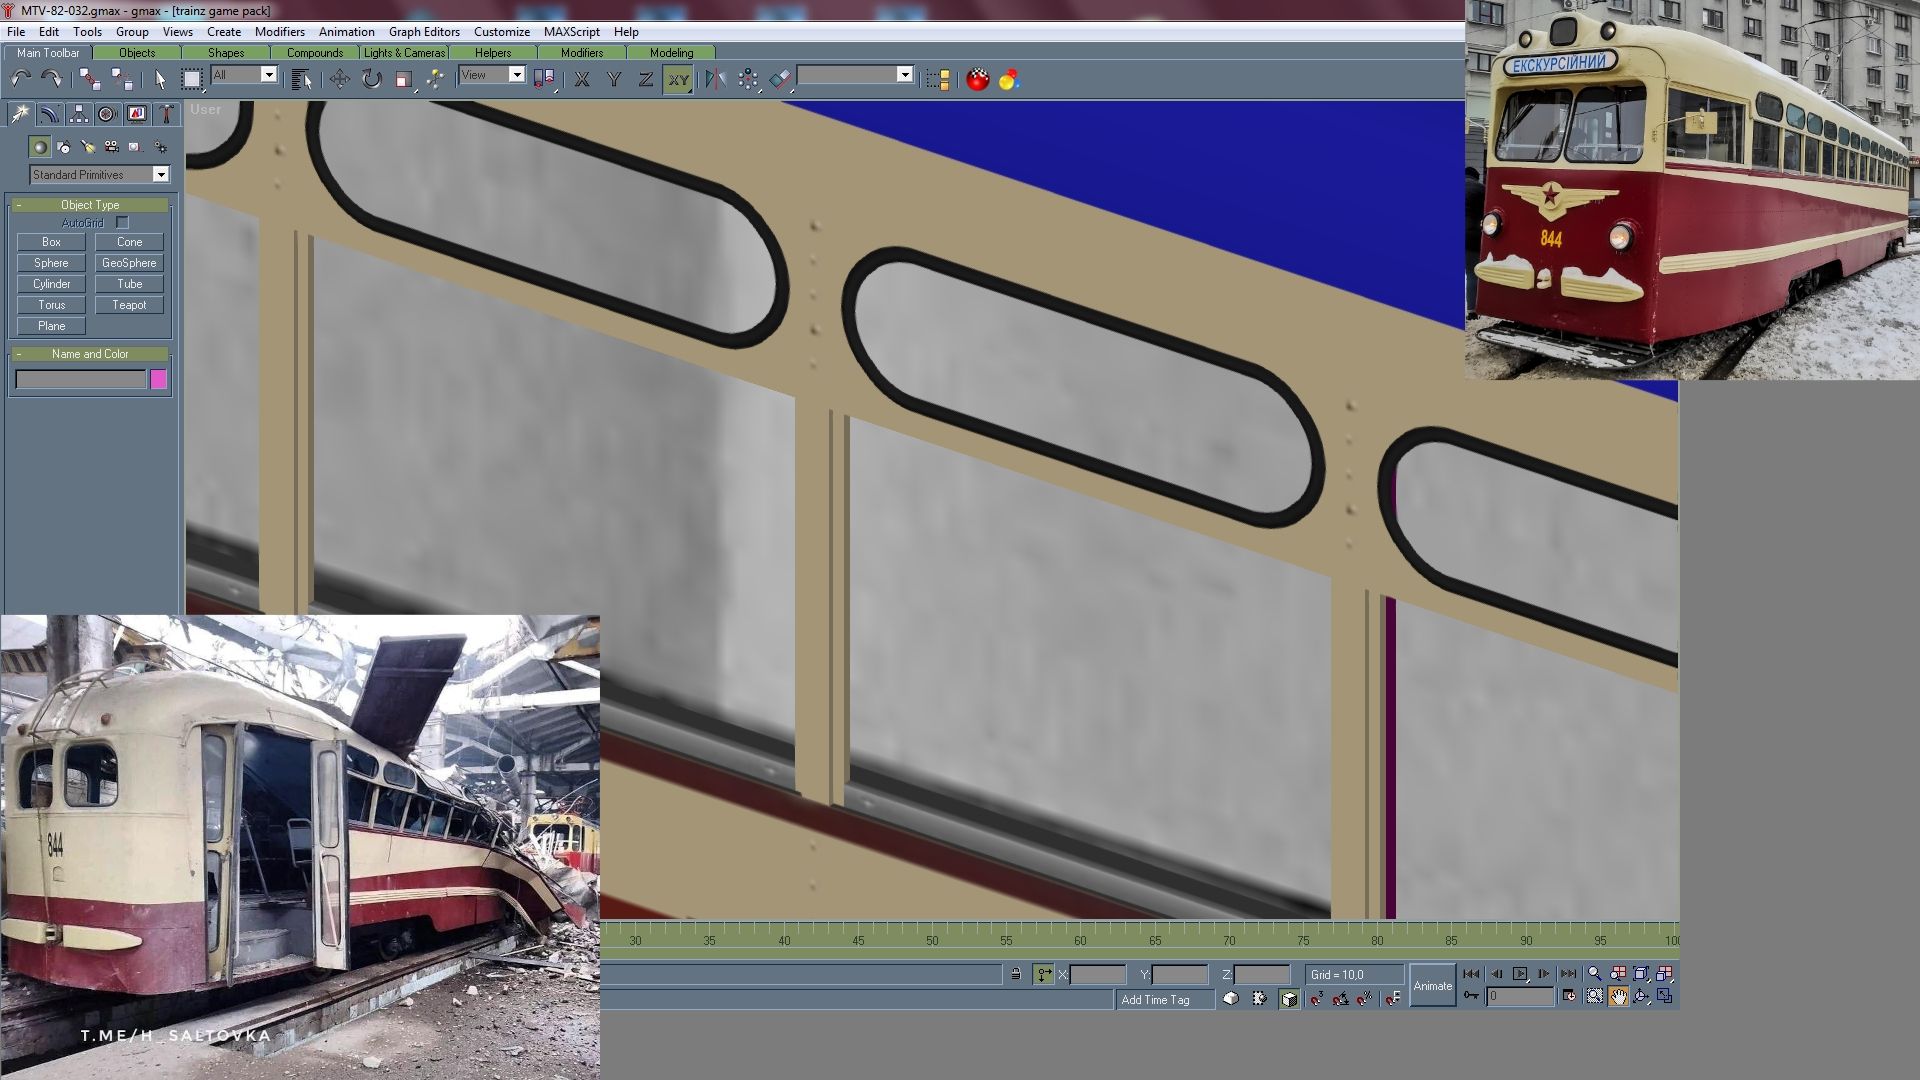This screenshot has width=1920, height=1080.
Task: Click the Undo arrow icon
Action: click(20, 79)
